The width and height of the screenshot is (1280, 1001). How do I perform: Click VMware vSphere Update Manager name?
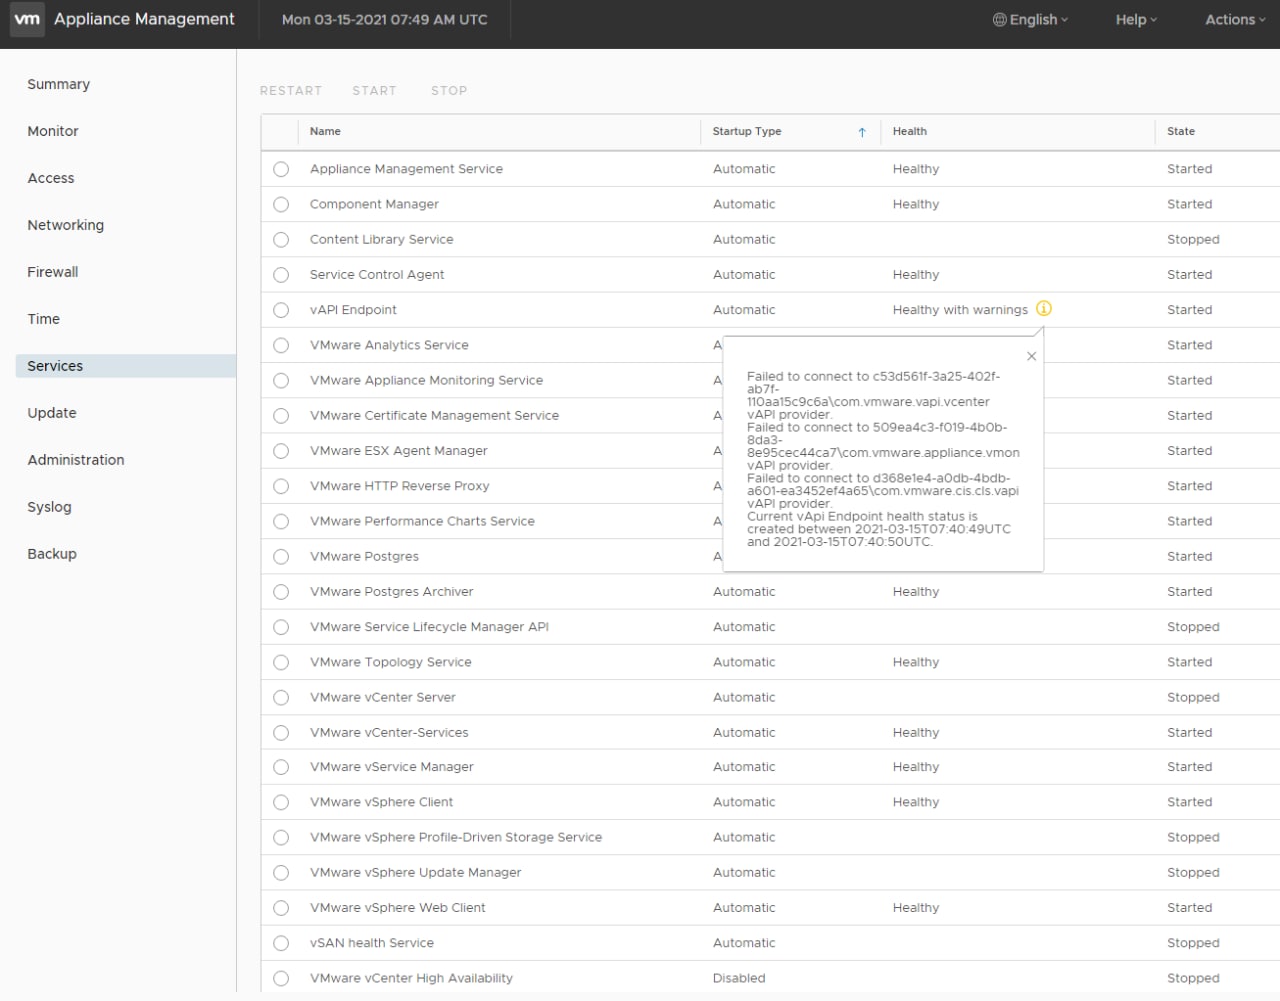pyautogui.click(x=415, y=873)
